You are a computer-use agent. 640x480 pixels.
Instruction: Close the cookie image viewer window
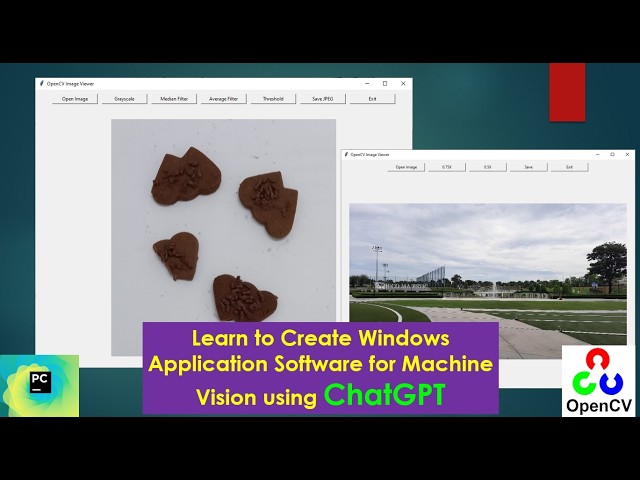point(403,83)
